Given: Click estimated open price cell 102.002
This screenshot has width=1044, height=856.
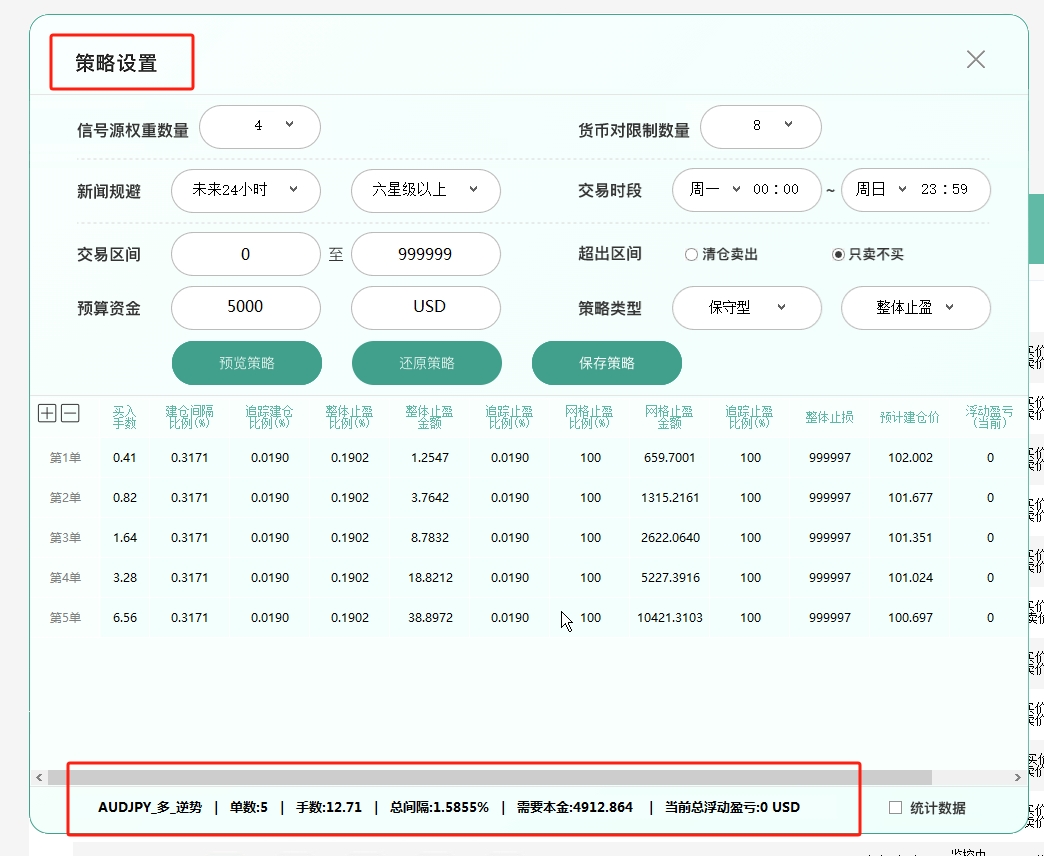Looking at the screenshot, I should point(910,458).
